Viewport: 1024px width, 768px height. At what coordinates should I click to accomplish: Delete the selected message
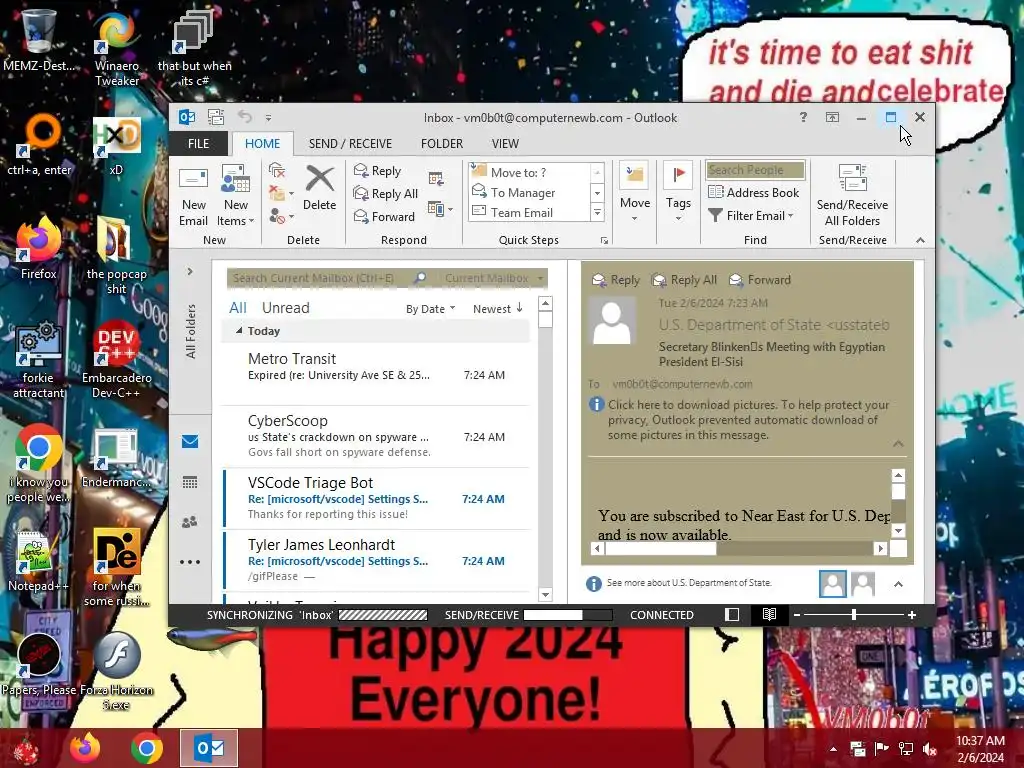pos(319,188)
